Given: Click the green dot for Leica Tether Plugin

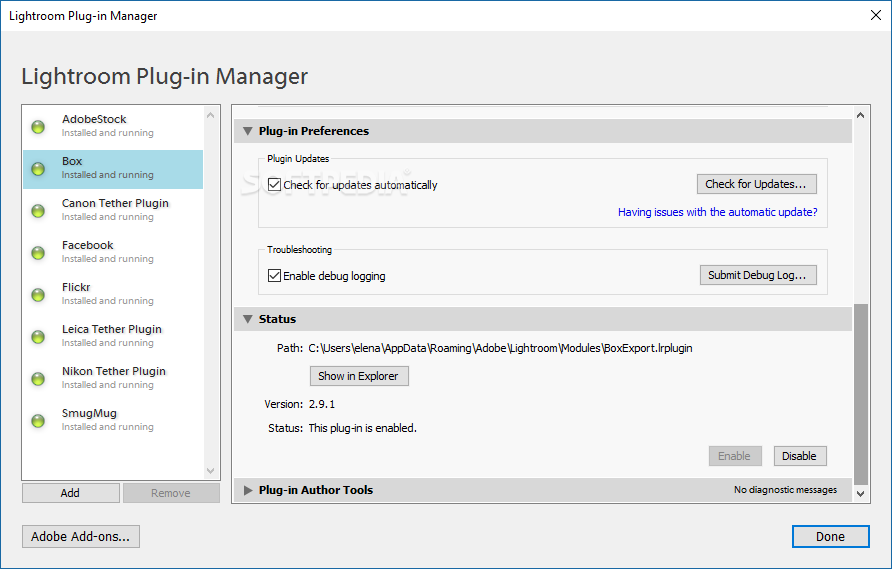Looking at the screenshot, I should 38,337.
